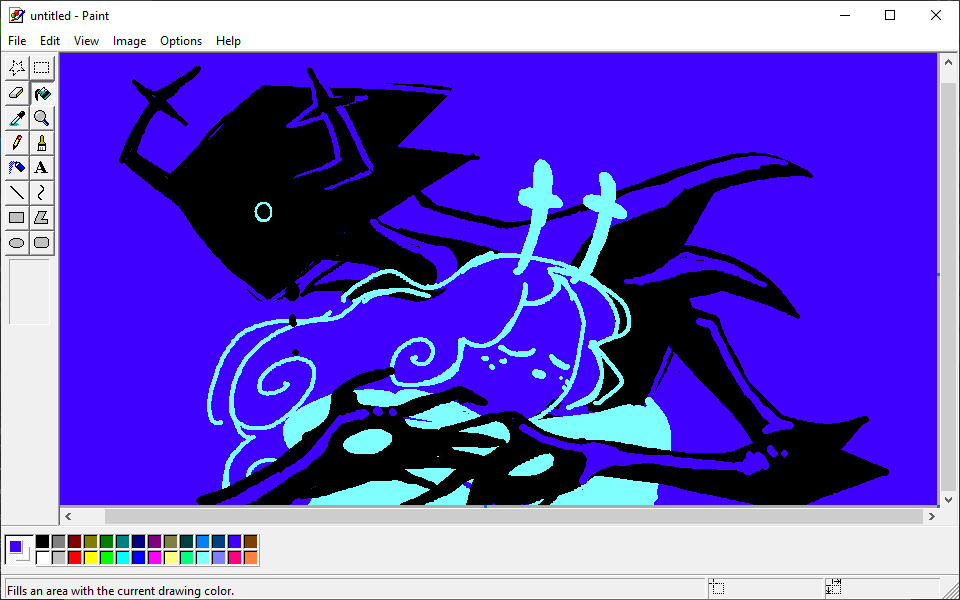Open the View menu
Image resolution: width=960 pixels, height=600 pixels.
(x=86, y=40)
